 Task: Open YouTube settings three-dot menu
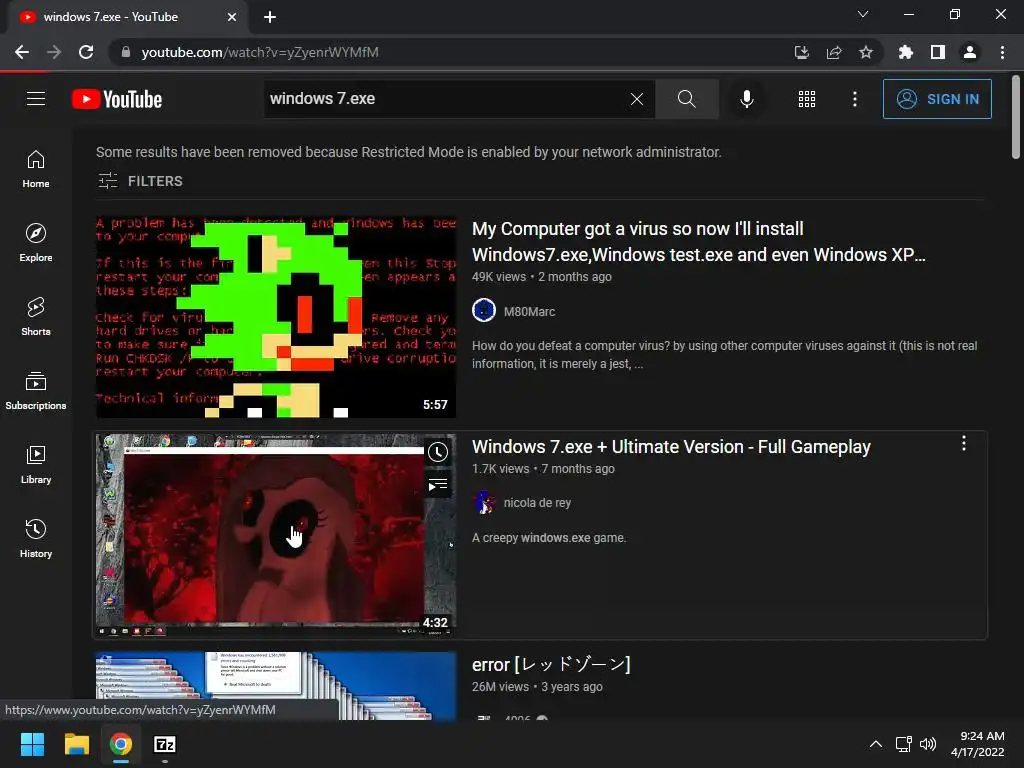click(x=854, y=99)
